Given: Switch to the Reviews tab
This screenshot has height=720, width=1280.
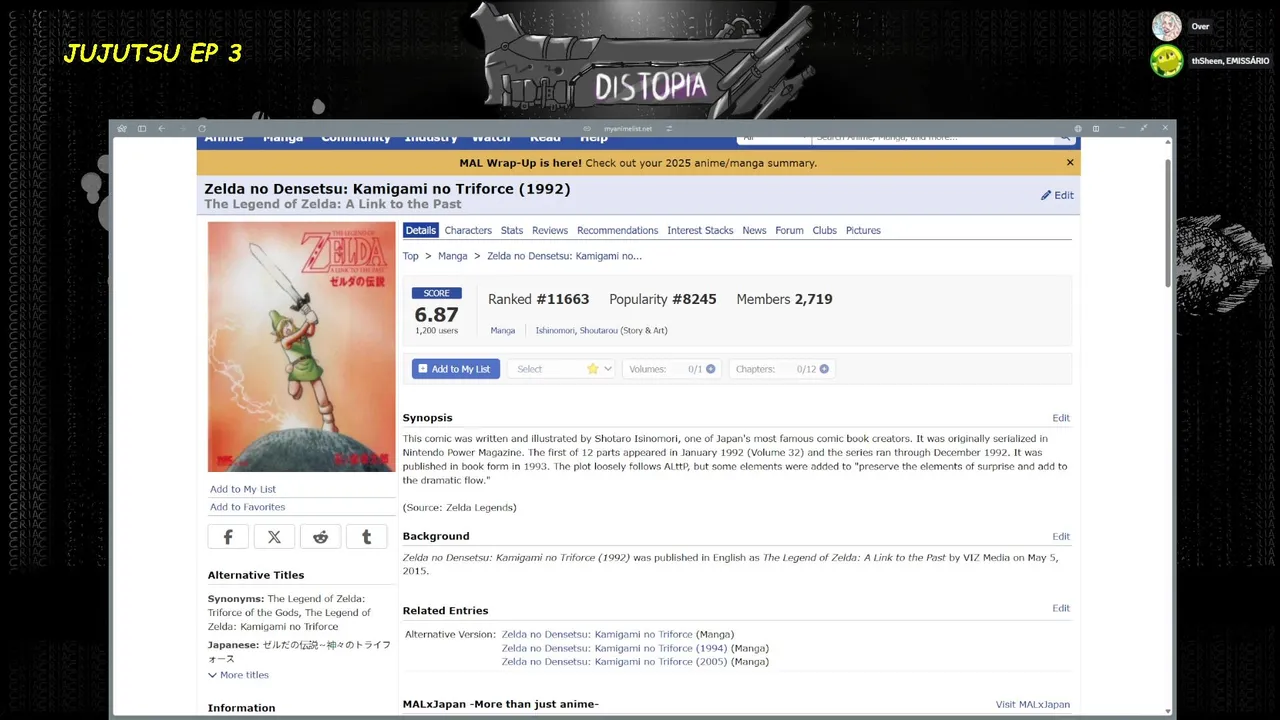Looking at the screenshot, I should pyautogui.click(x=550, y=230).
